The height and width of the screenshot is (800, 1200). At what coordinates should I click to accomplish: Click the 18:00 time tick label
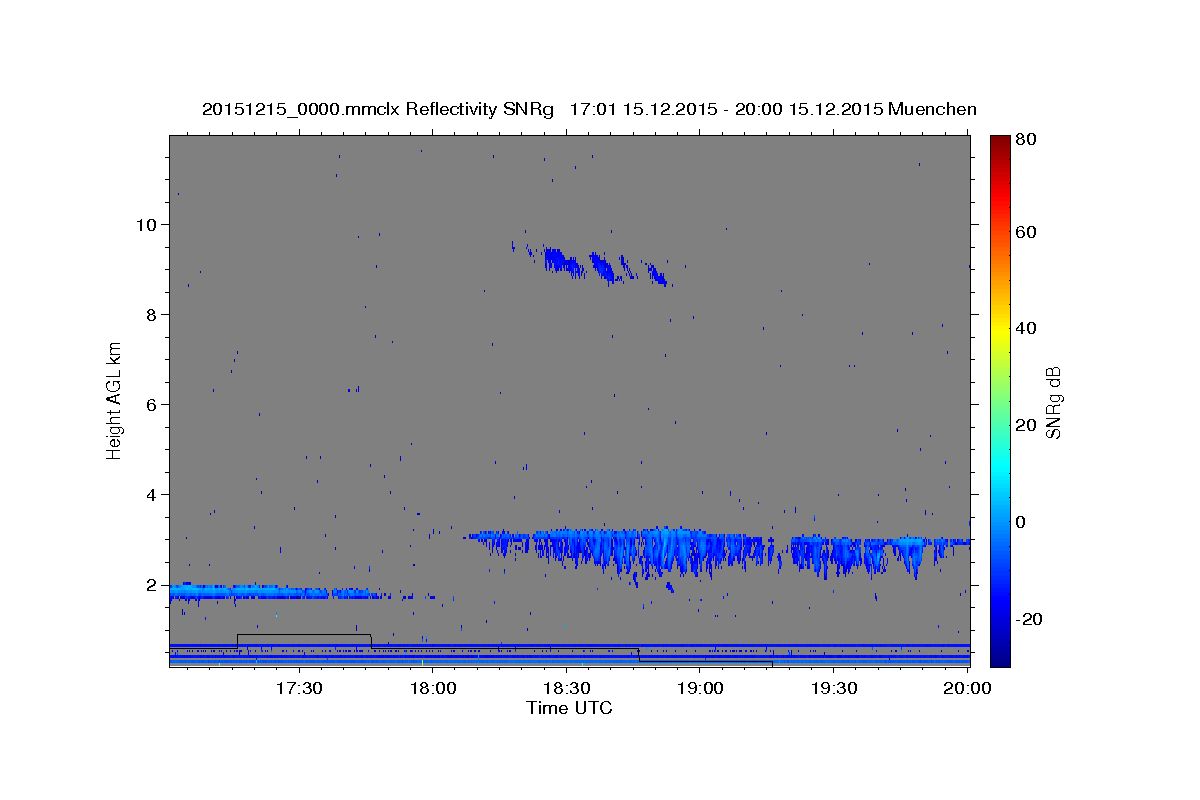(433, 689)
